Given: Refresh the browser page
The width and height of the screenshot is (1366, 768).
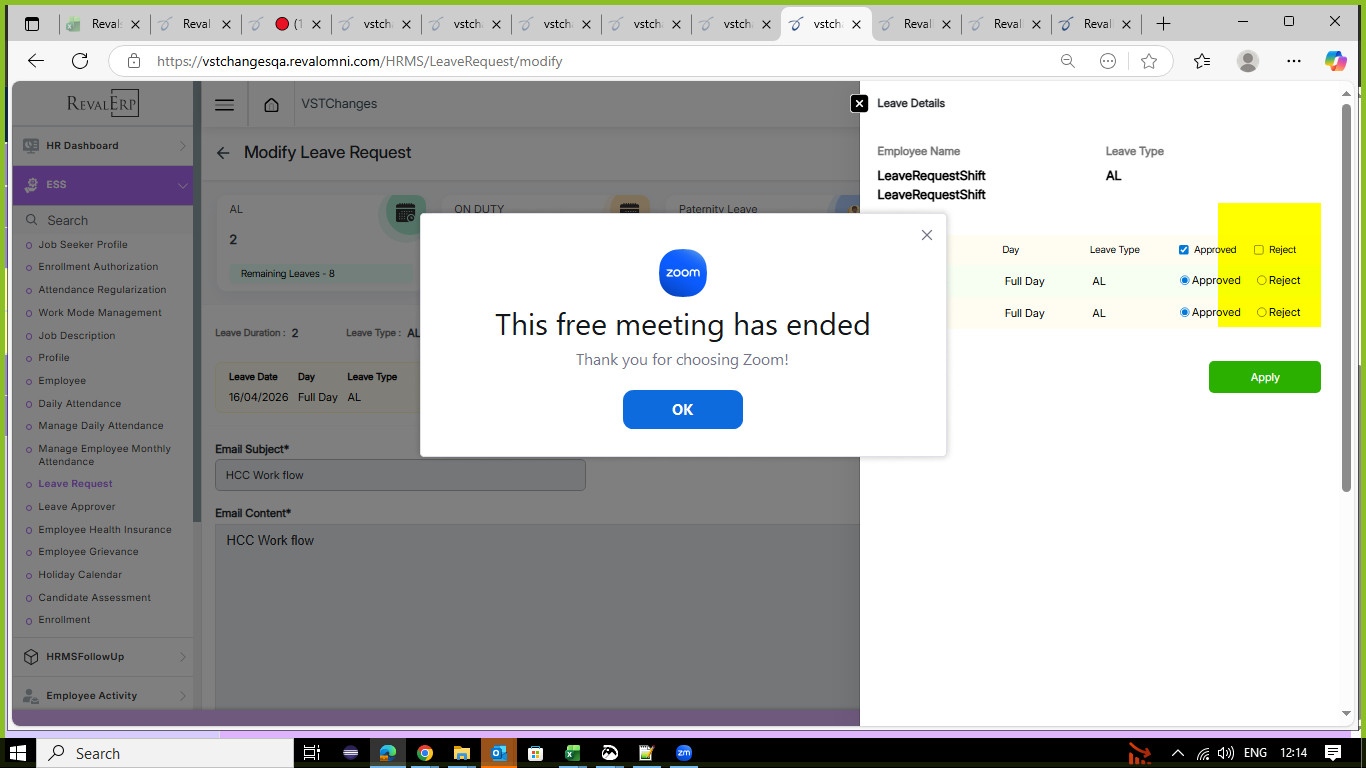Looking at the screenshot, I should point(80,61).
